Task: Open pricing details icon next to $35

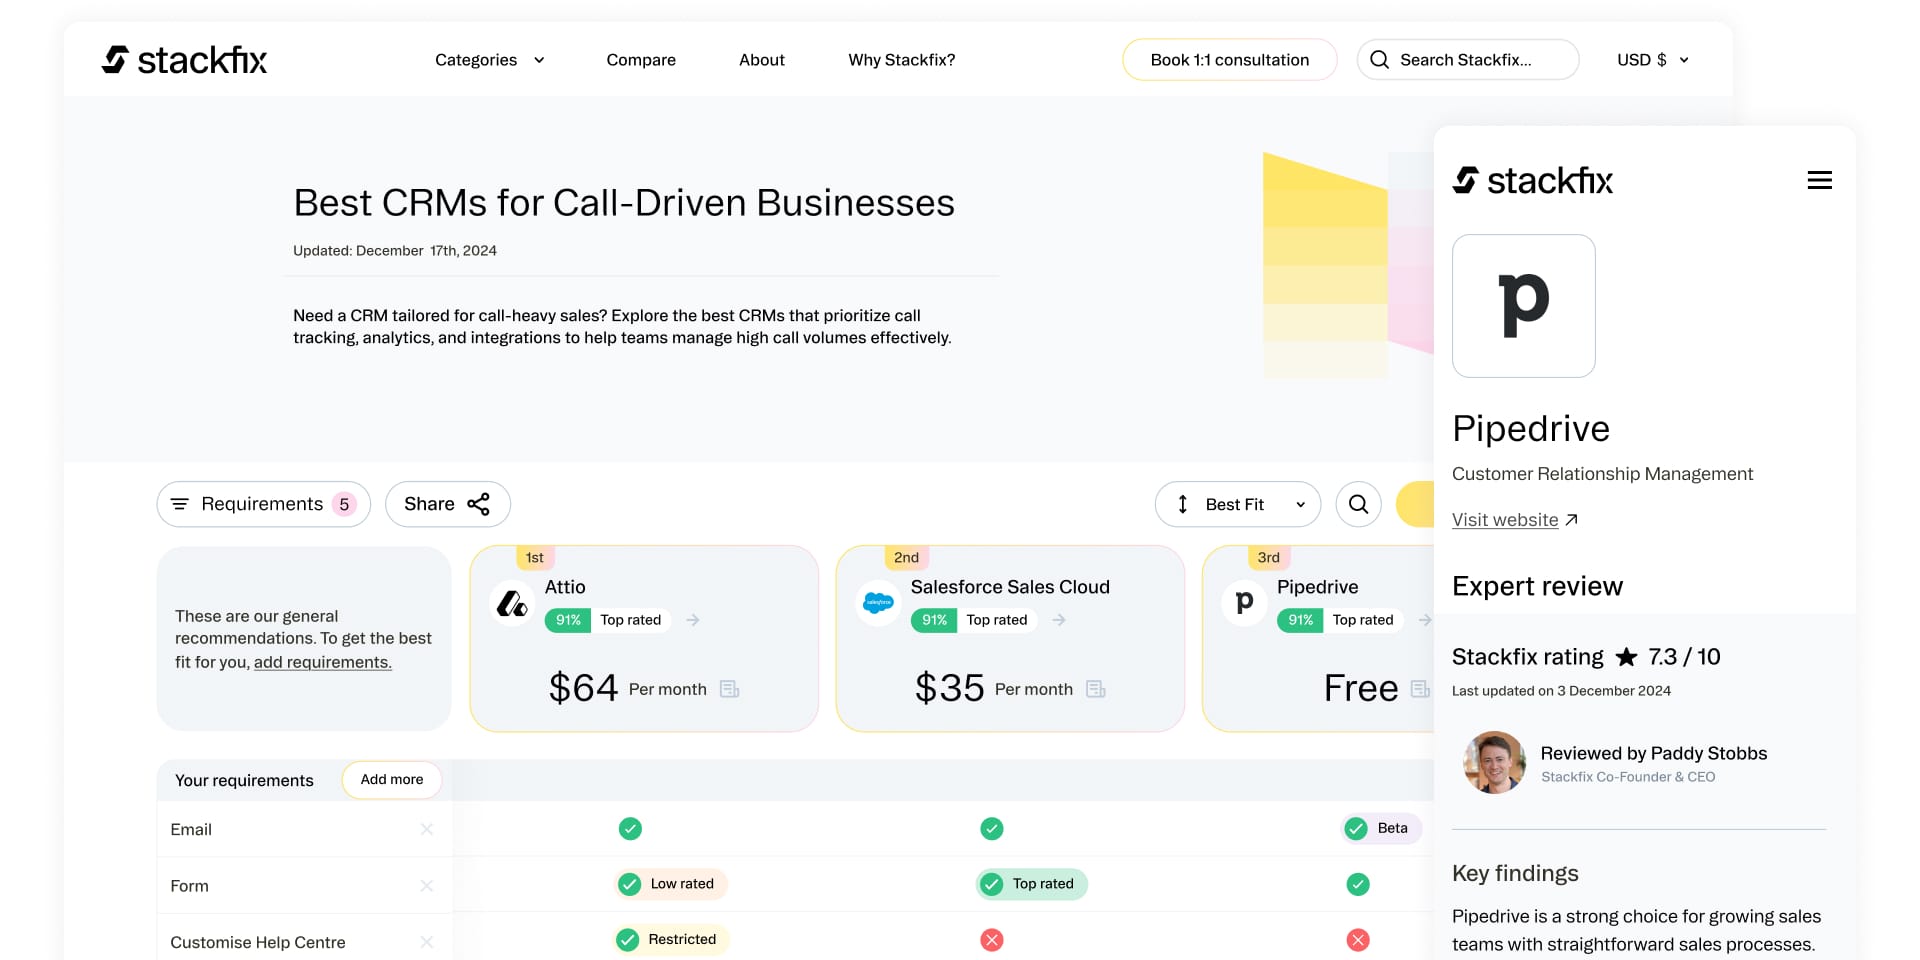Action: (1095, 689)
